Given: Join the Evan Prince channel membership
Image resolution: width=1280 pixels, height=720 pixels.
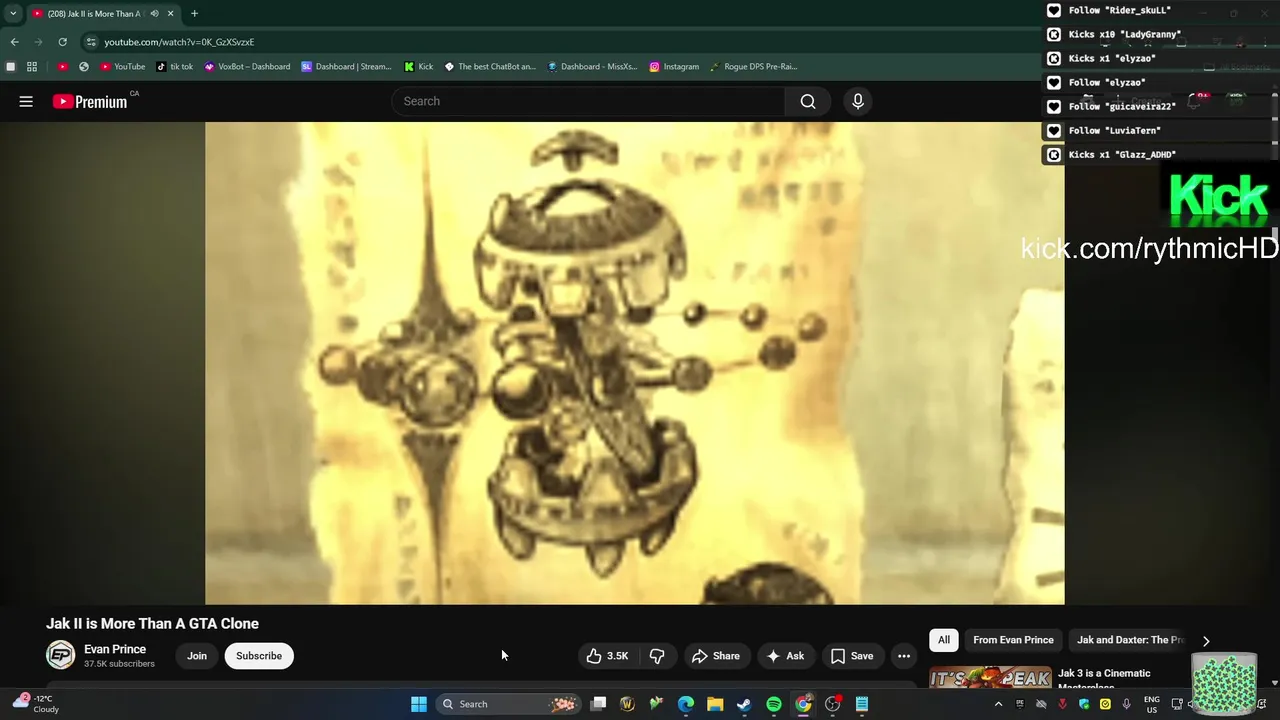Looking at the screenshot, I should click(197, 656).
